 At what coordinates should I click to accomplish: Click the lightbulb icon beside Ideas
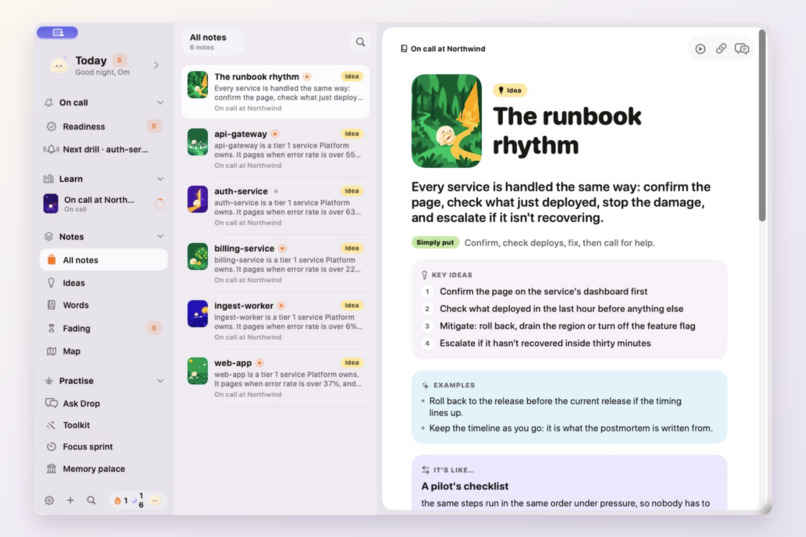(x=51, y=283)
